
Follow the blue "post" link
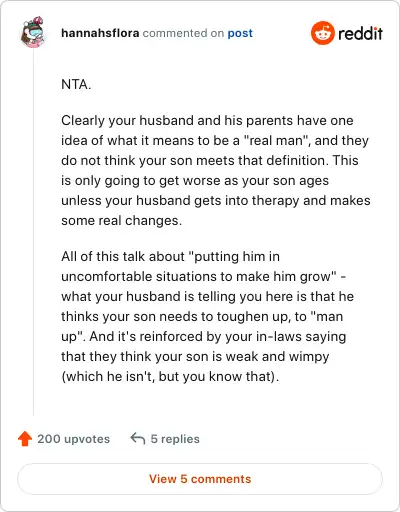point(240,34)
